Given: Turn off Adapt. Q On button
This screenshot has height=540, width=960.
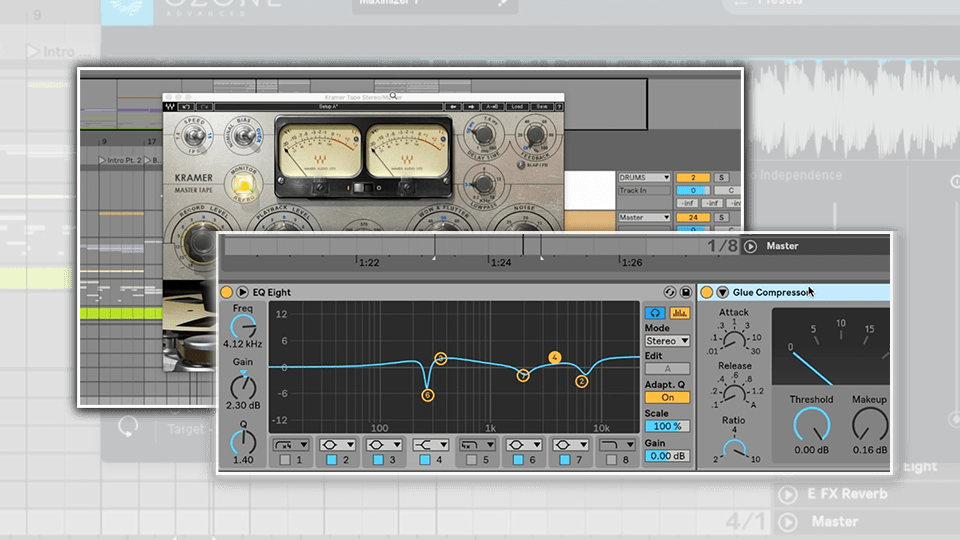Looking at the screenshot, I should 667,397.
